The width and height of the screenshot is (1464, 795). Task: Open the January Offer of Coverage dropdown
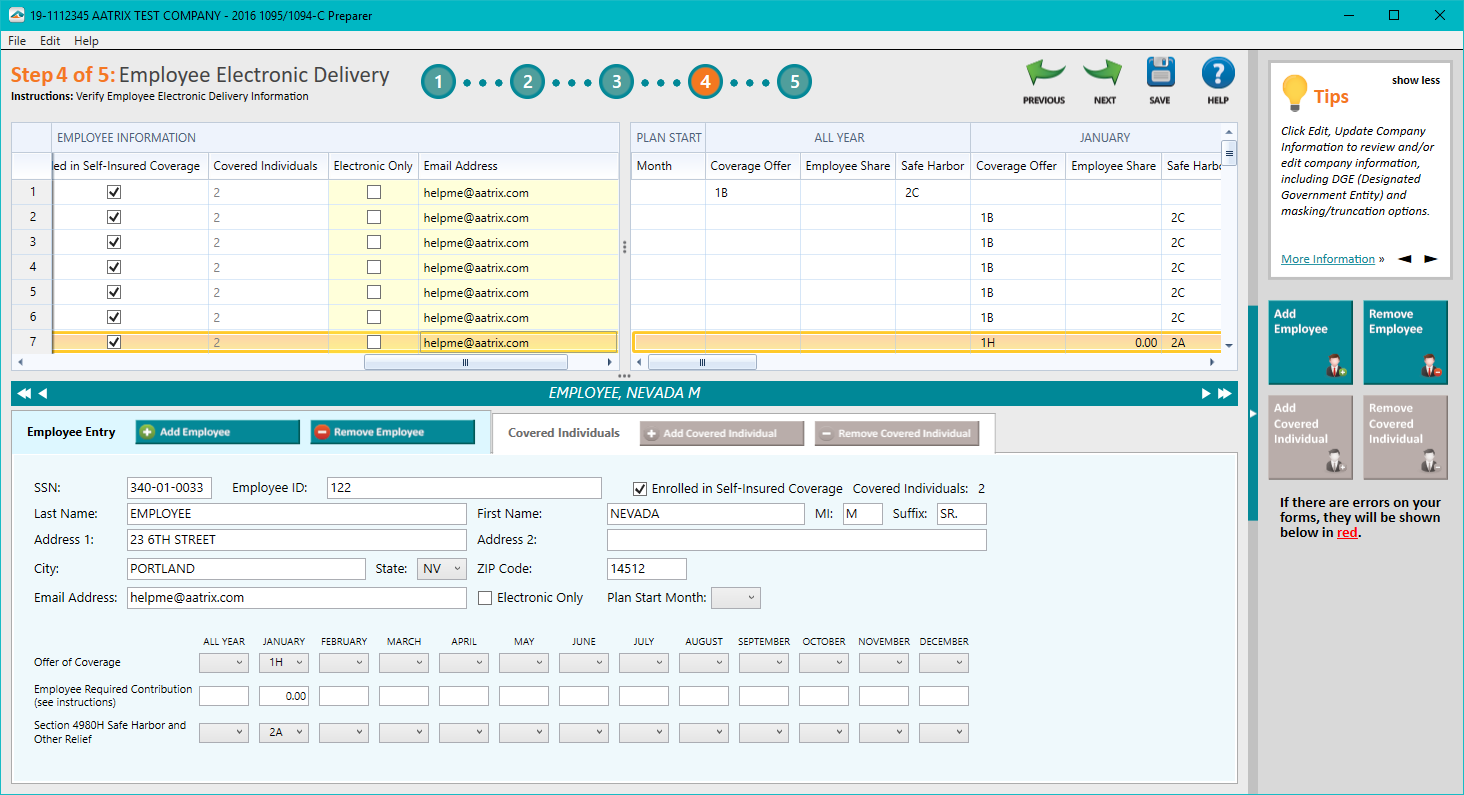click(284, 662)
